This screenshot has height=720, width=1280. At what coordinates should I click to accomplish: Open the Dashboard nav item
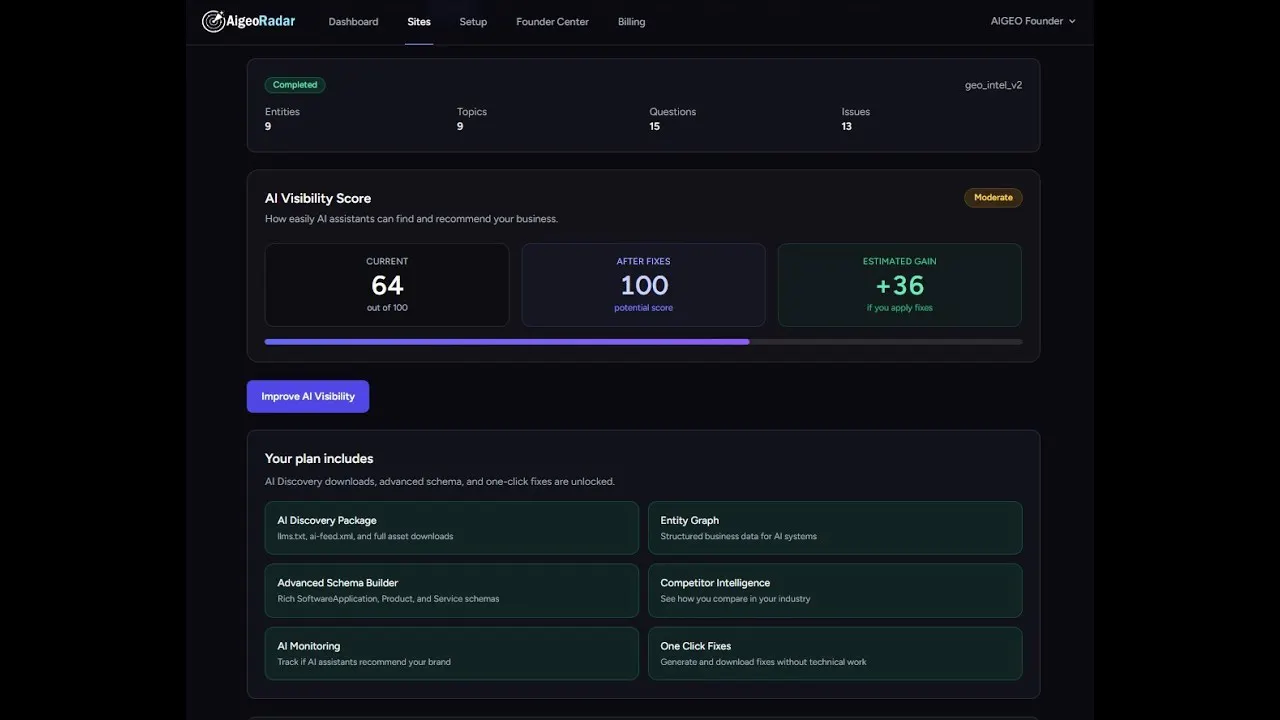(x=353, y=22)
